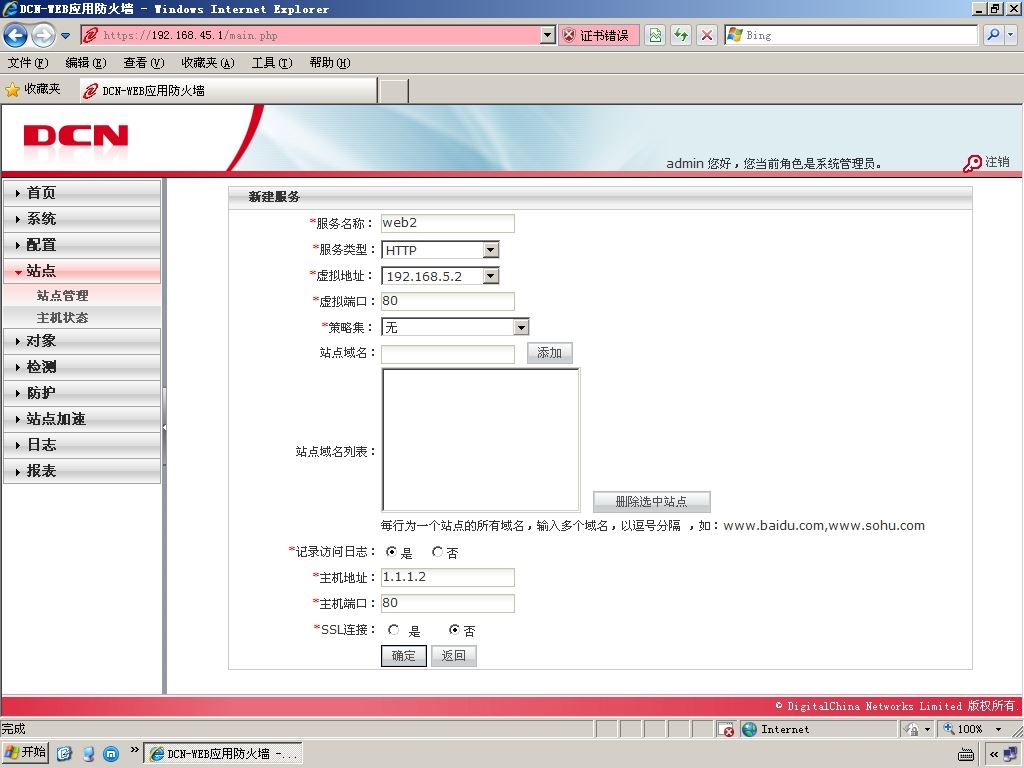Open the 工具(T) menu
Viewport: 1024px width, 768px height.
coord(272,63)
